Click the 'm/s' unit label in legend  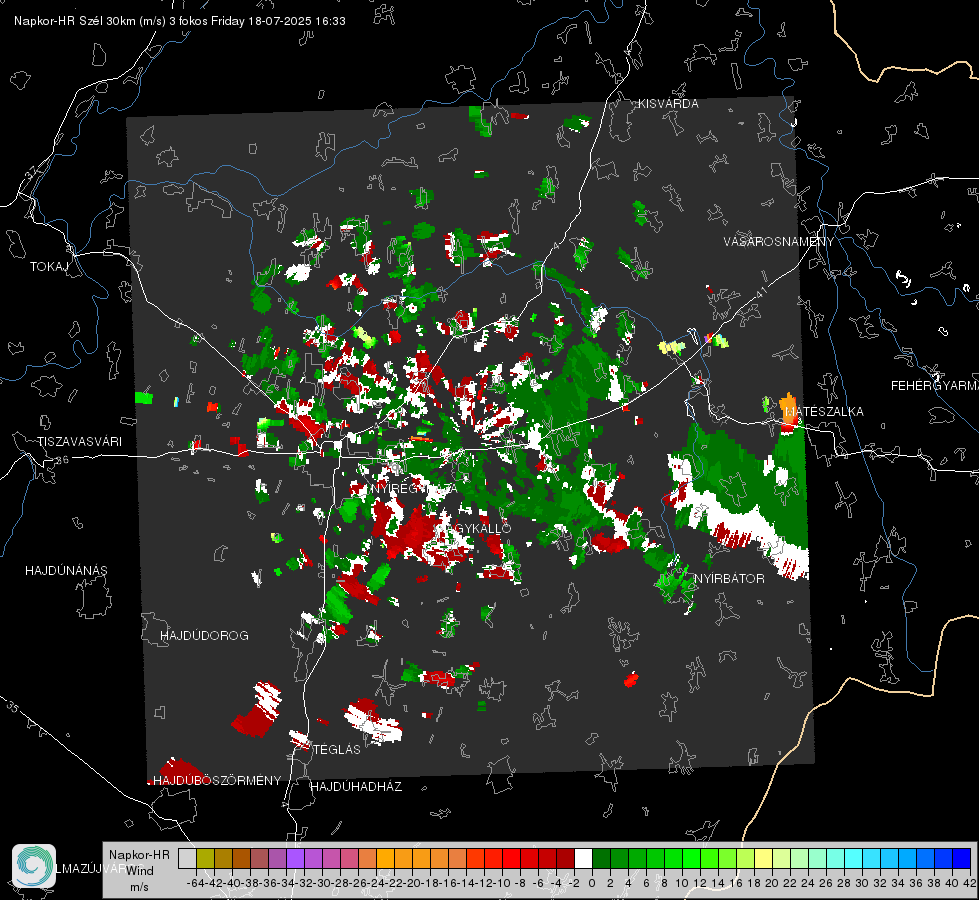point(139,887)
